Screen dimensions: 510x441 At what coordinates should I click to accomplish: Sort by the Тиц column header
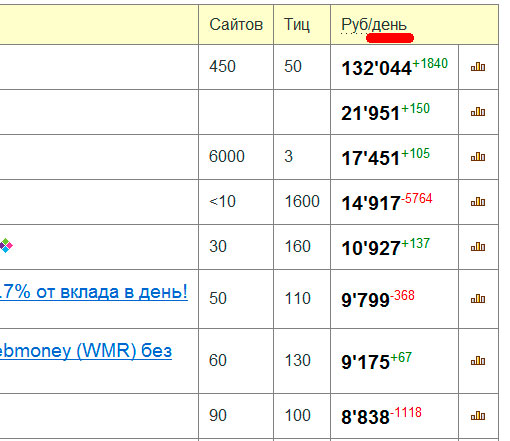(297, 25)
